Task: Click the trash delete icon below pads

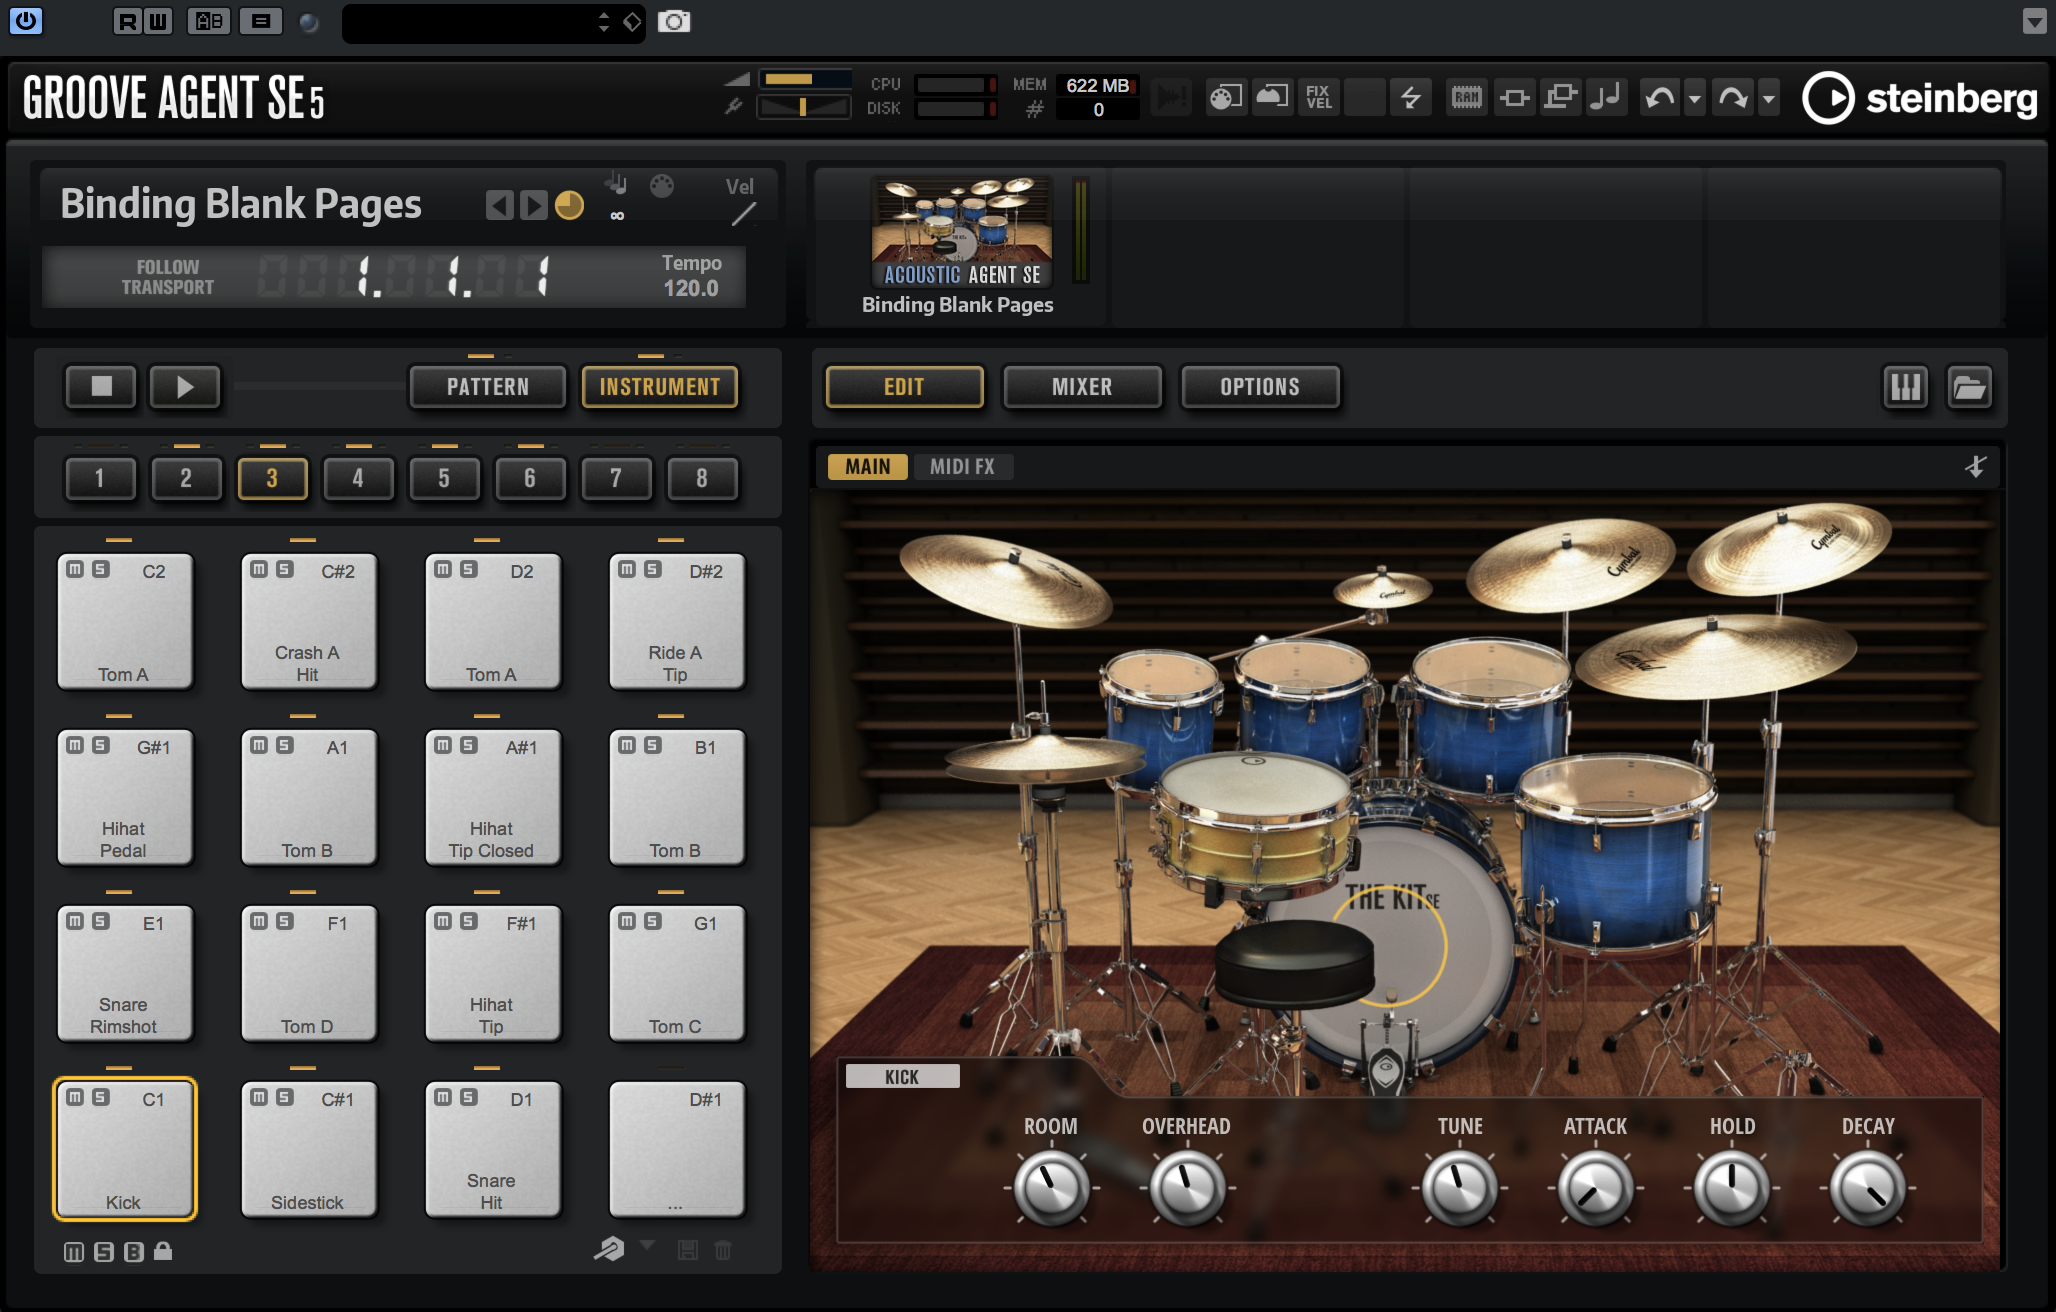Action: coord(723,1250)
